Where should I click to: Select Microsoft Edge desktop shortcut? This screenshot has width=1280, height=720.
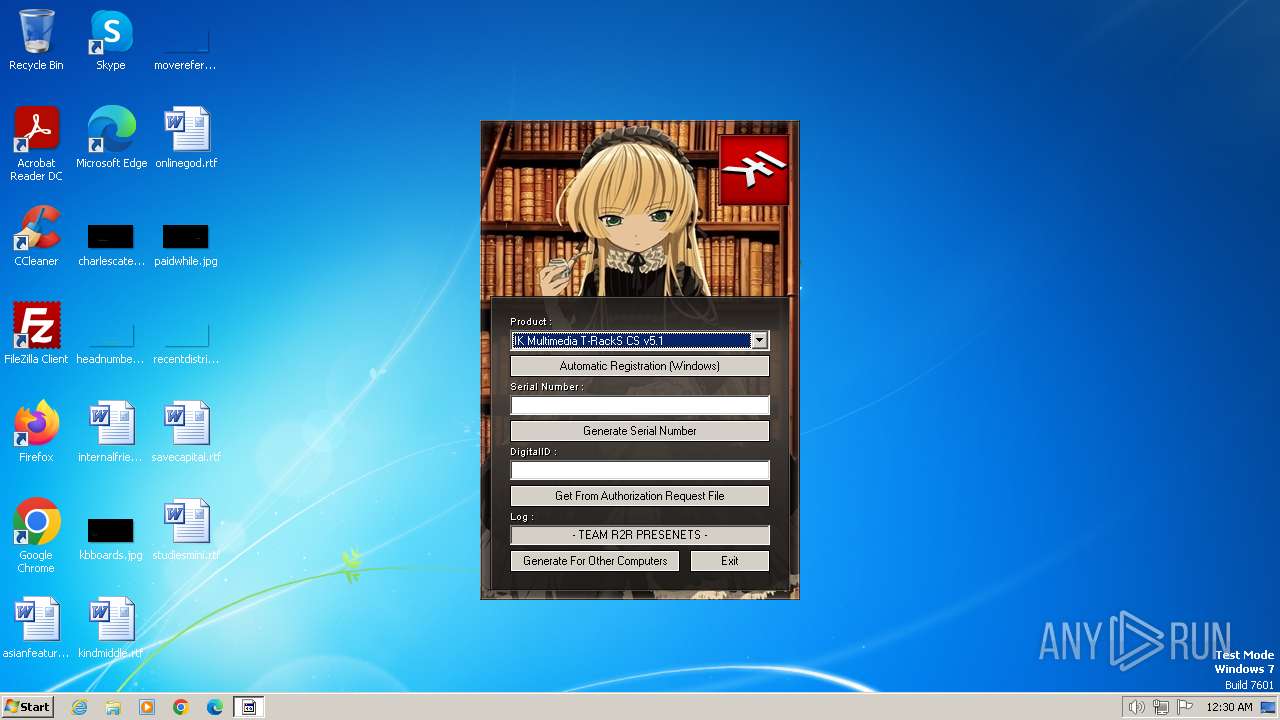(111, 138)
